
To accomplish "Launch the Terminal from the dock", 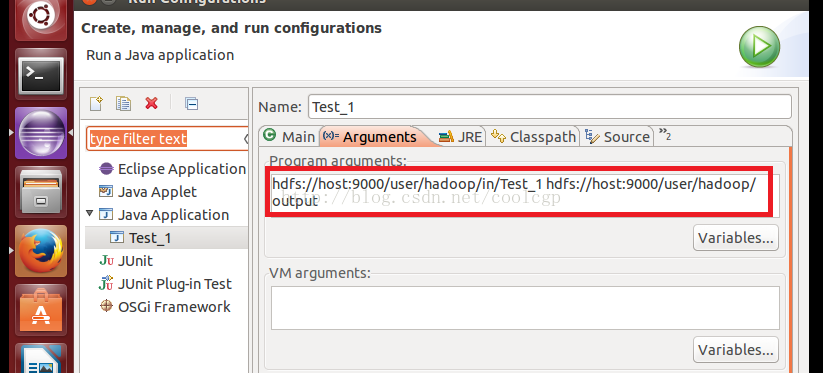I will tap(41, 74).
